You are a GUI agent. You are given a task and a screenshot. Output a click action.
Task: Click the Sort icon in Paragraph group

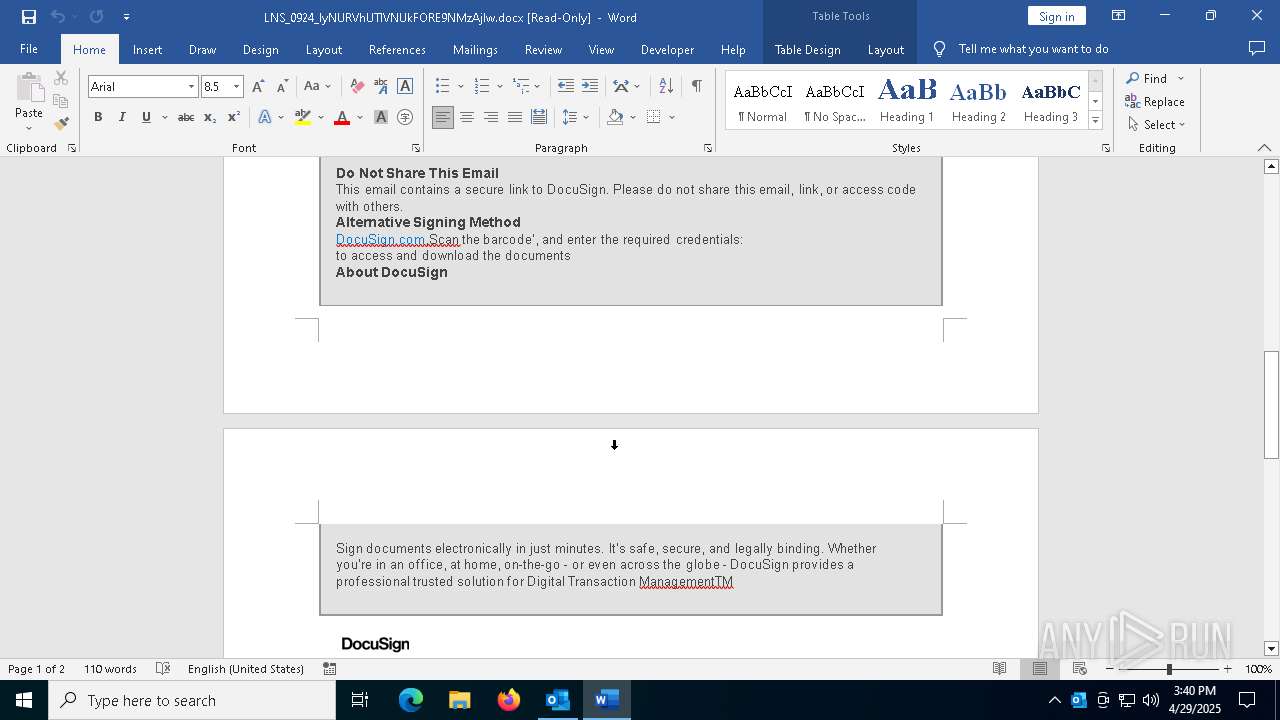point(666,87)
